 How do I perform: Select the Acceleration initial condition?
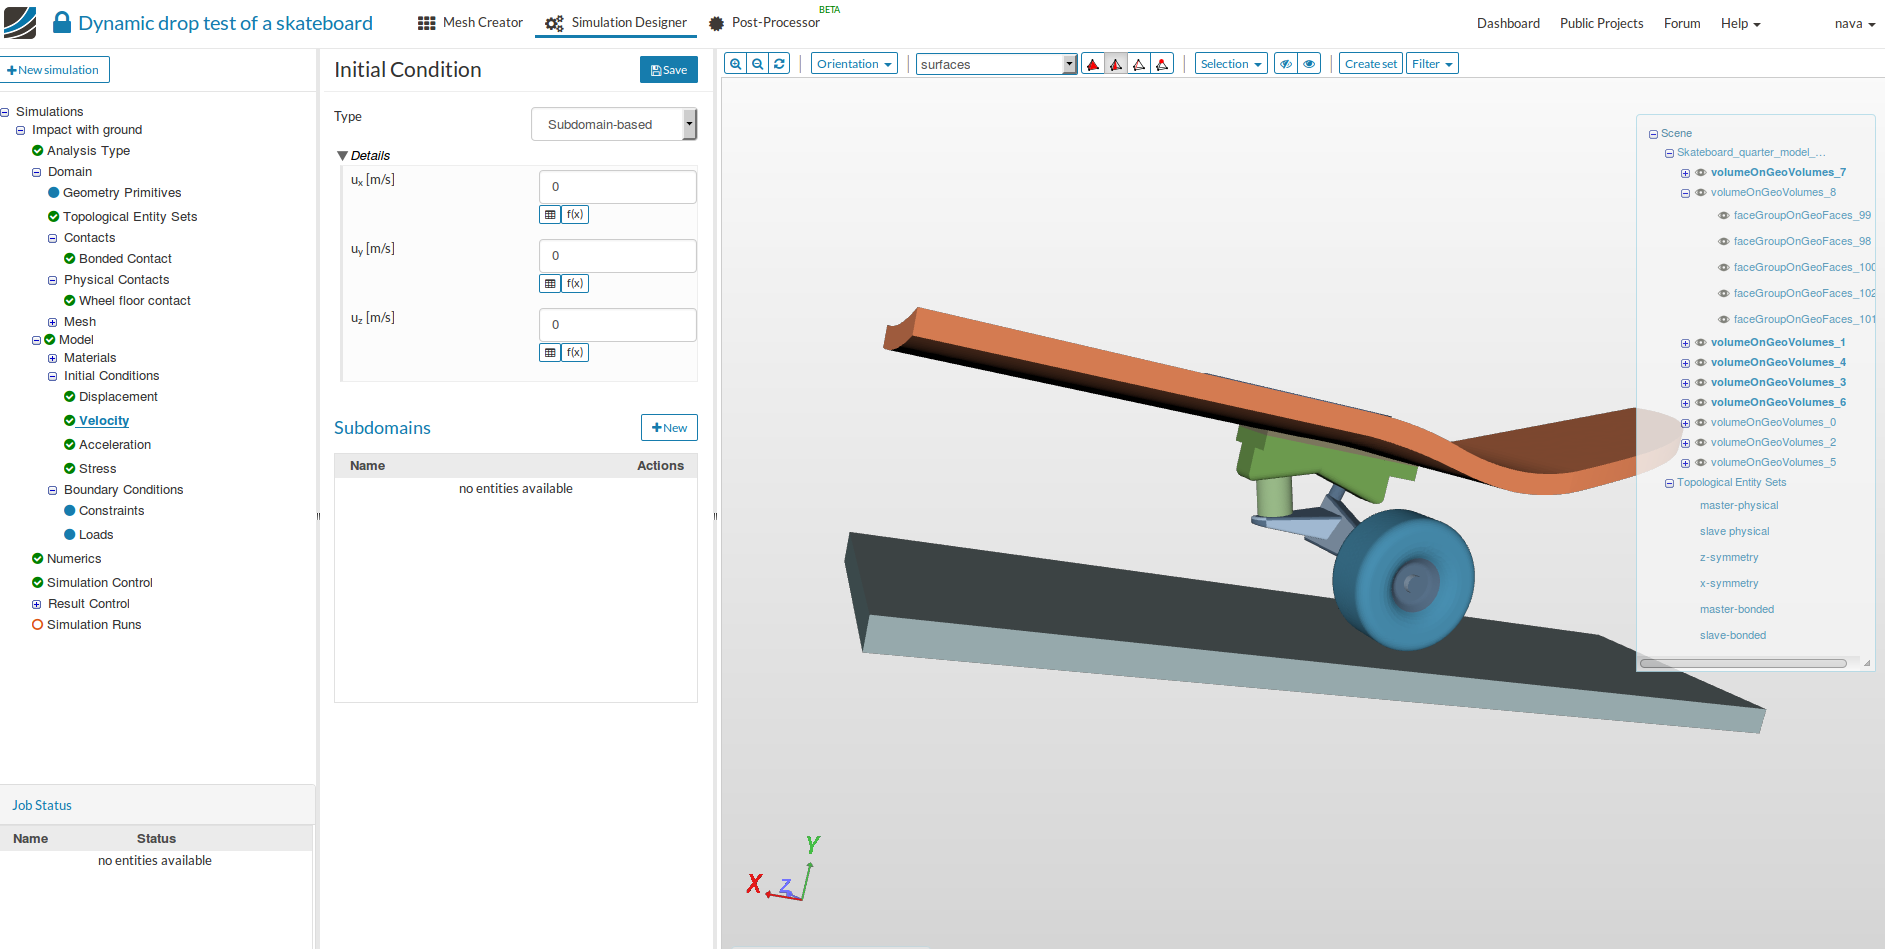115,445
